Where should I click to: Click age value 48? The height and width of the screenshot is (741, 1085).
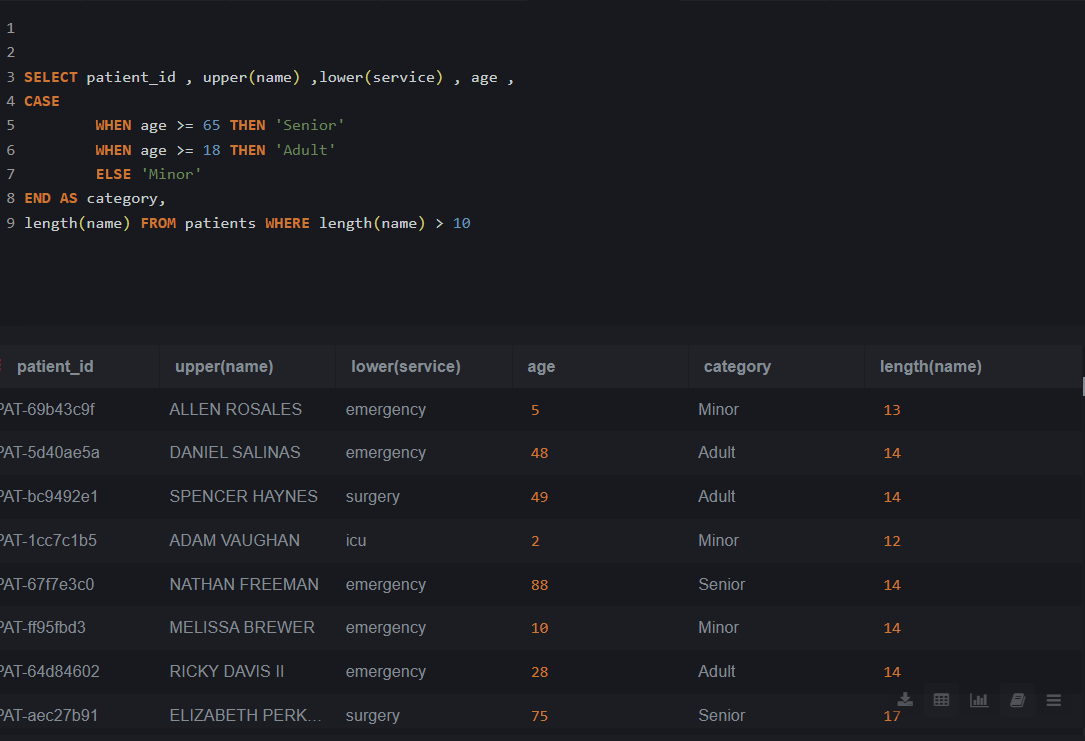[539, 453]
